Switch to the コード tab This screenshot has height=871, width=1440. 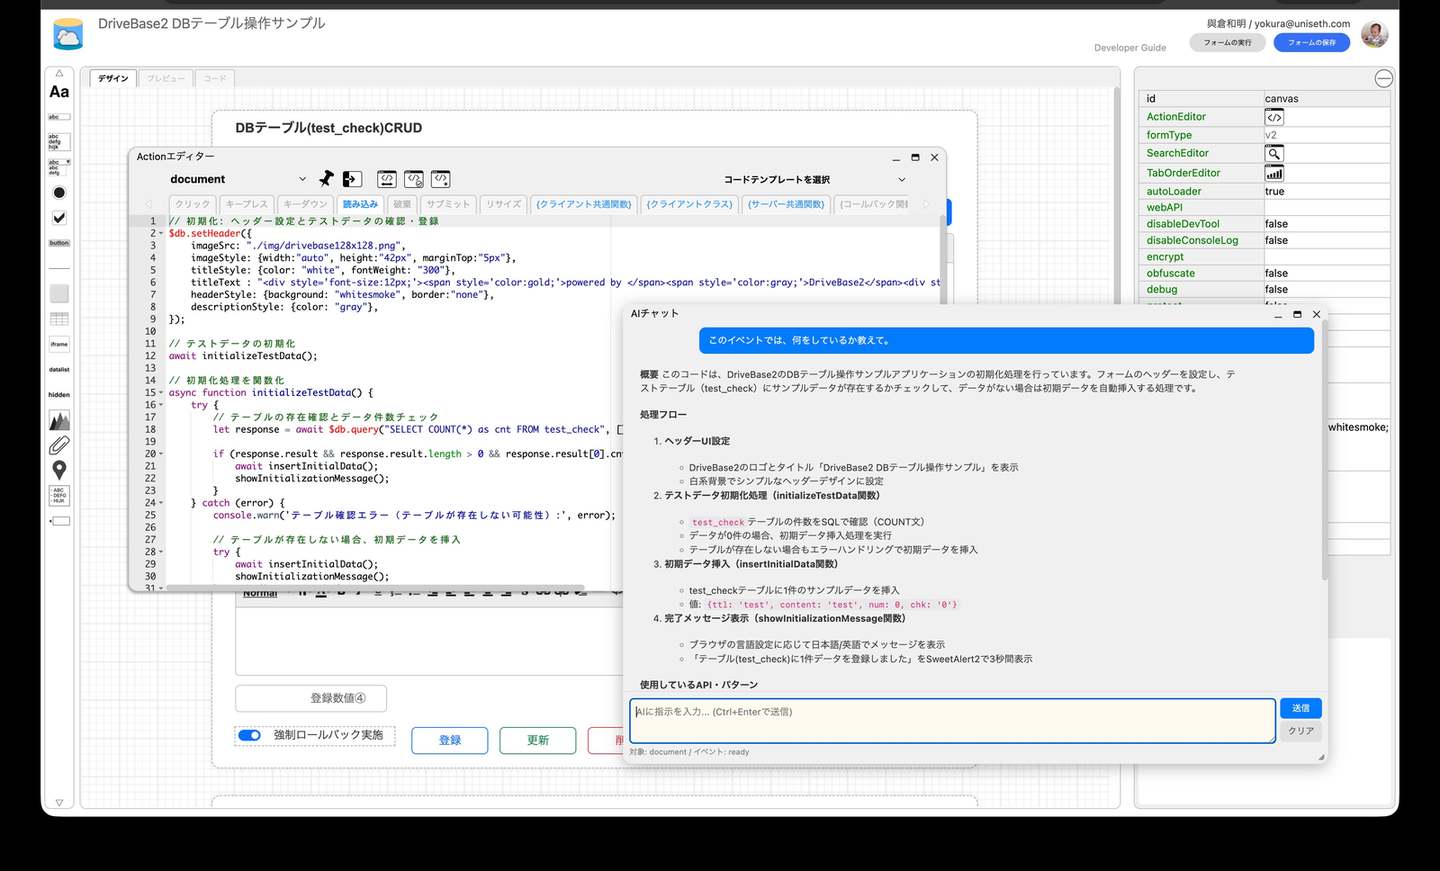tap(215, 78)
